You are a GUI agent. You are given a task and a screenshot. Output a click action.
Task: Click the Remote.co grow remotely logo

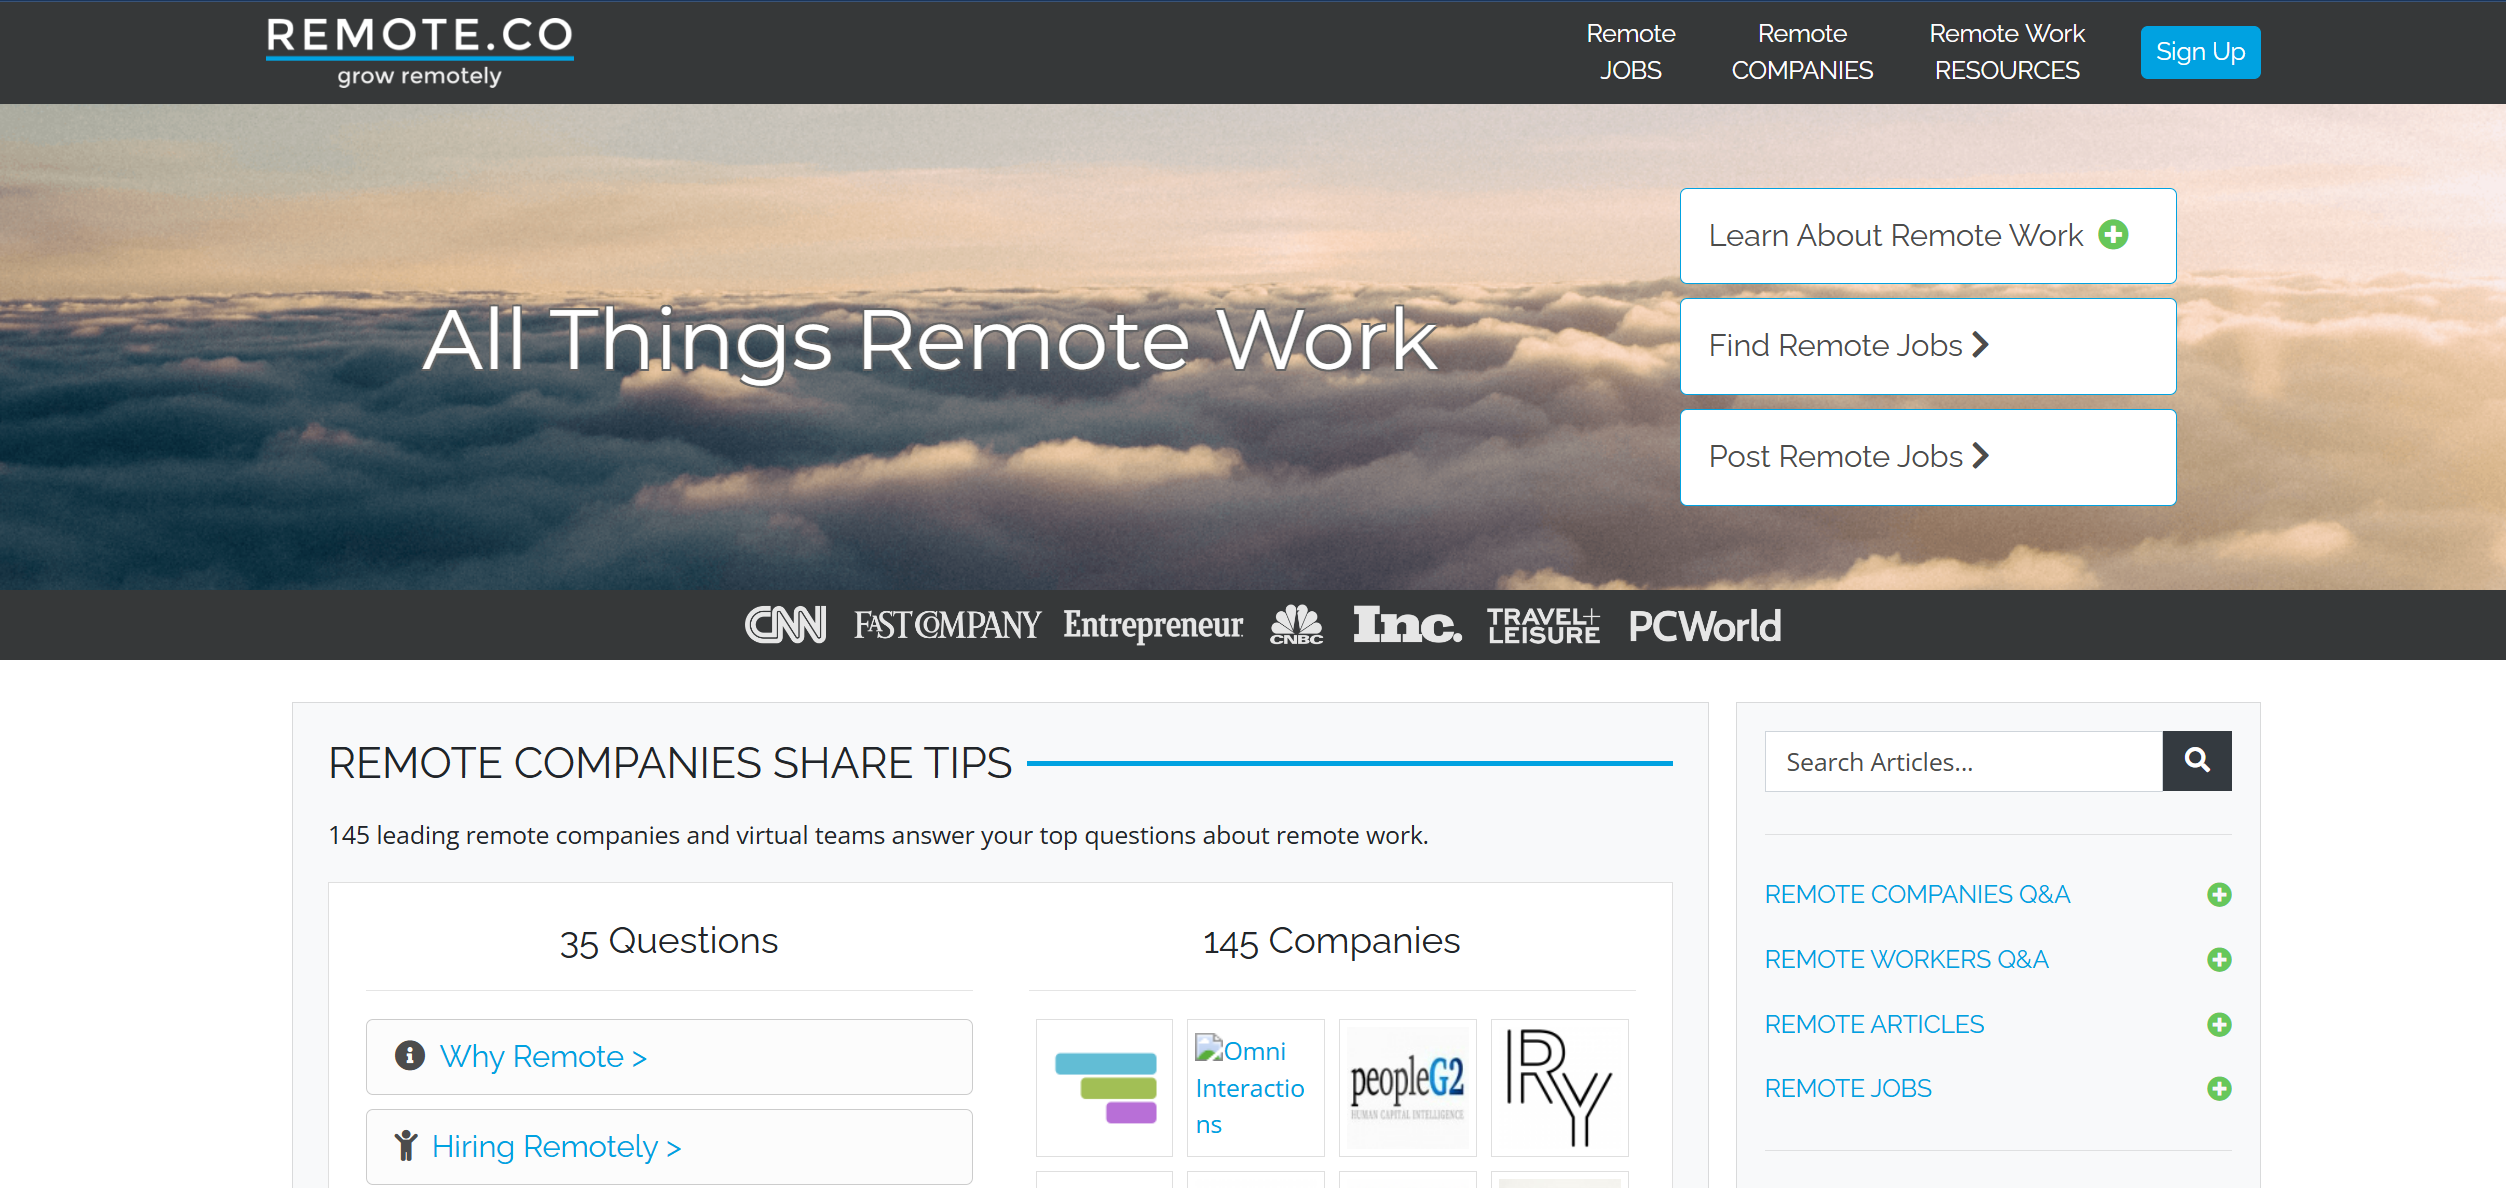pos(419,52)
